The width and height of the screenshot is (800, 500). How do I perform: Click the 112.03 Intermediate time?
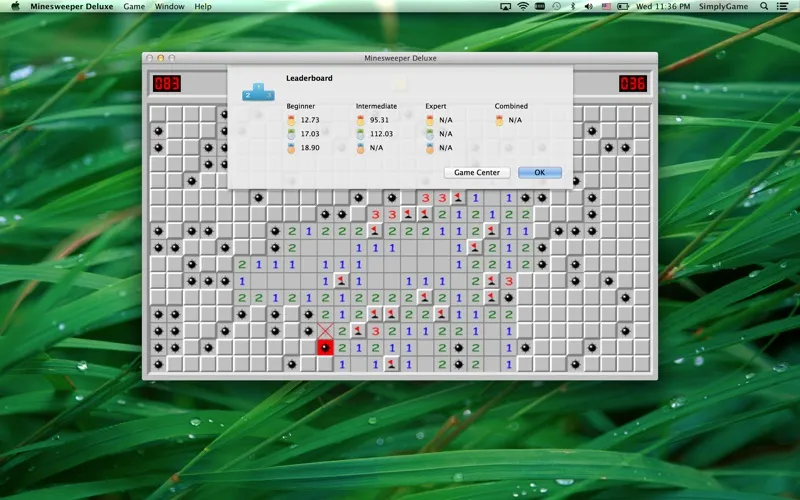pyautogui.click(x=381, y=134)
